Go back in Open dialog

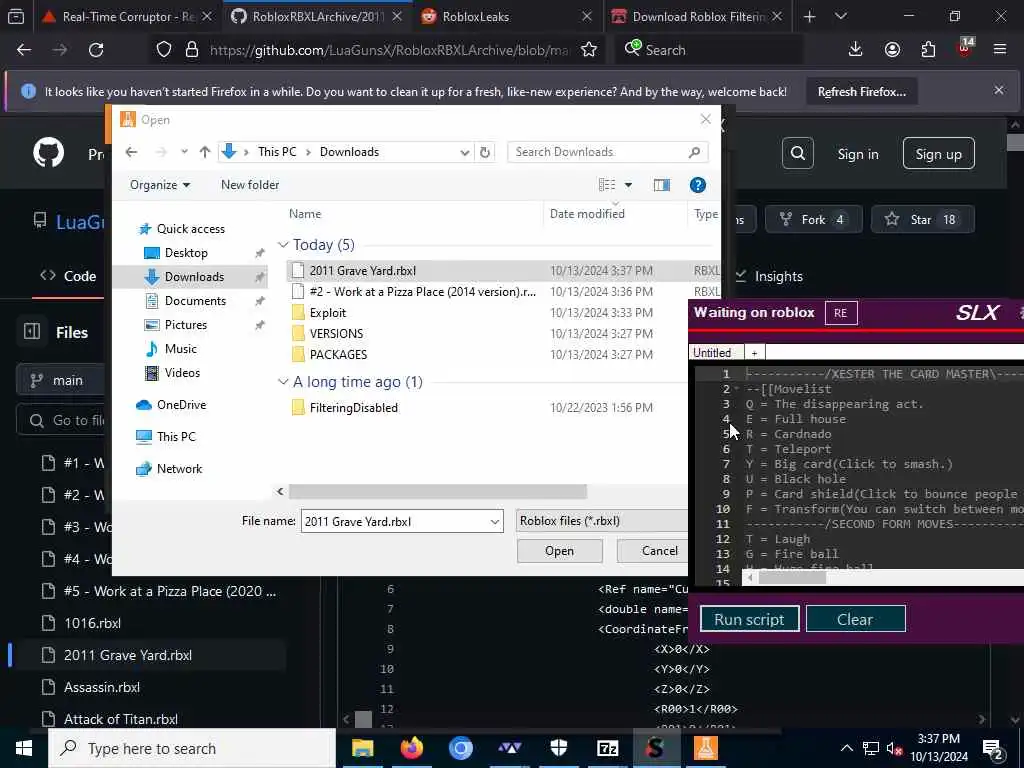click(131, 152)
